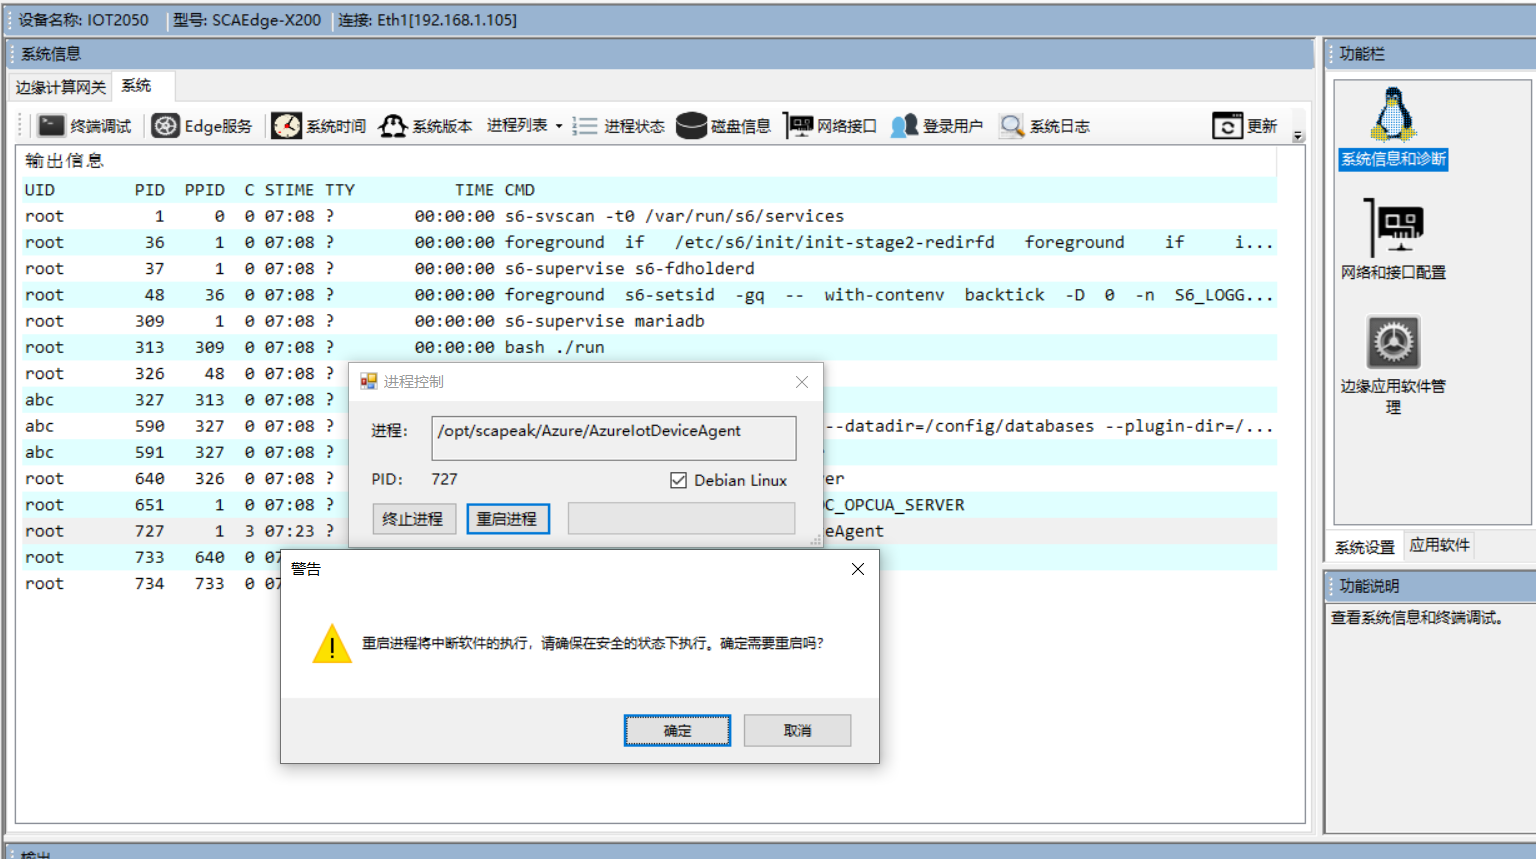The height and width of the screenshot is (859, 1536).
Task: Click the 进程列表 toolbar label
Action: [x=517, y=126]
